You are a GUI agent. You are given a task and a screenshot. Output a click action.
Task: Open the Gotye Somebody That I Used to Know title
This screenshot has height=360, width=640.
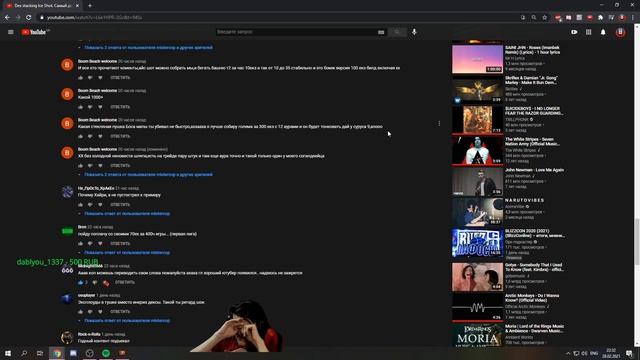534,267
